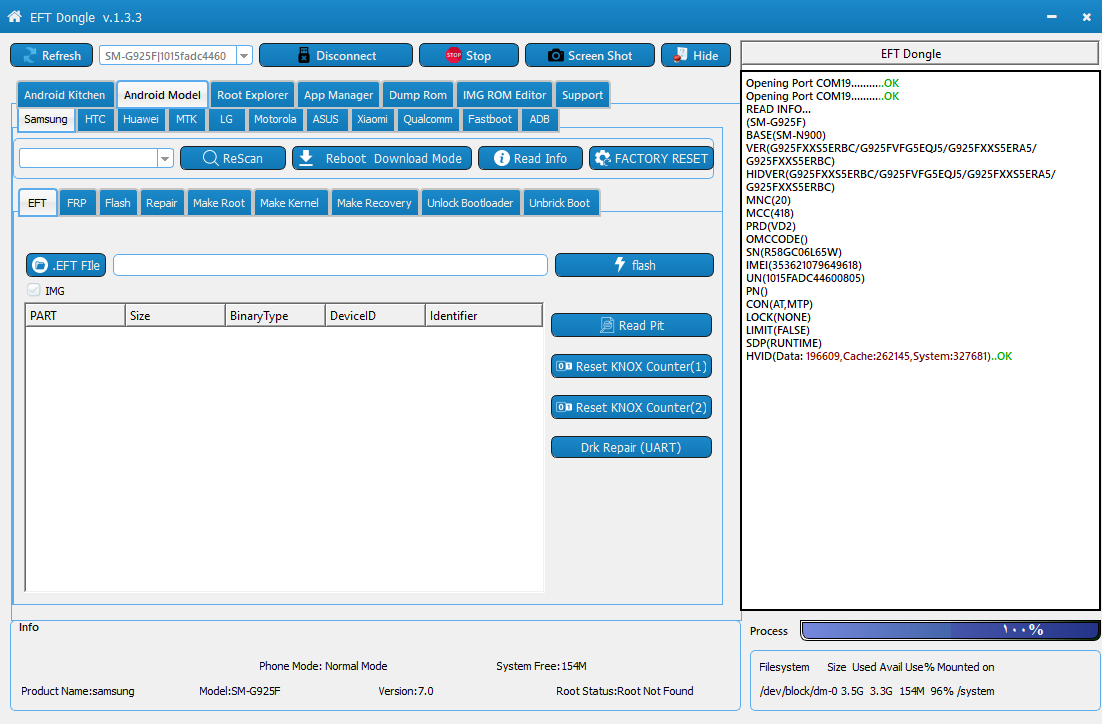Click the DeviceID column header

point(375,316)
